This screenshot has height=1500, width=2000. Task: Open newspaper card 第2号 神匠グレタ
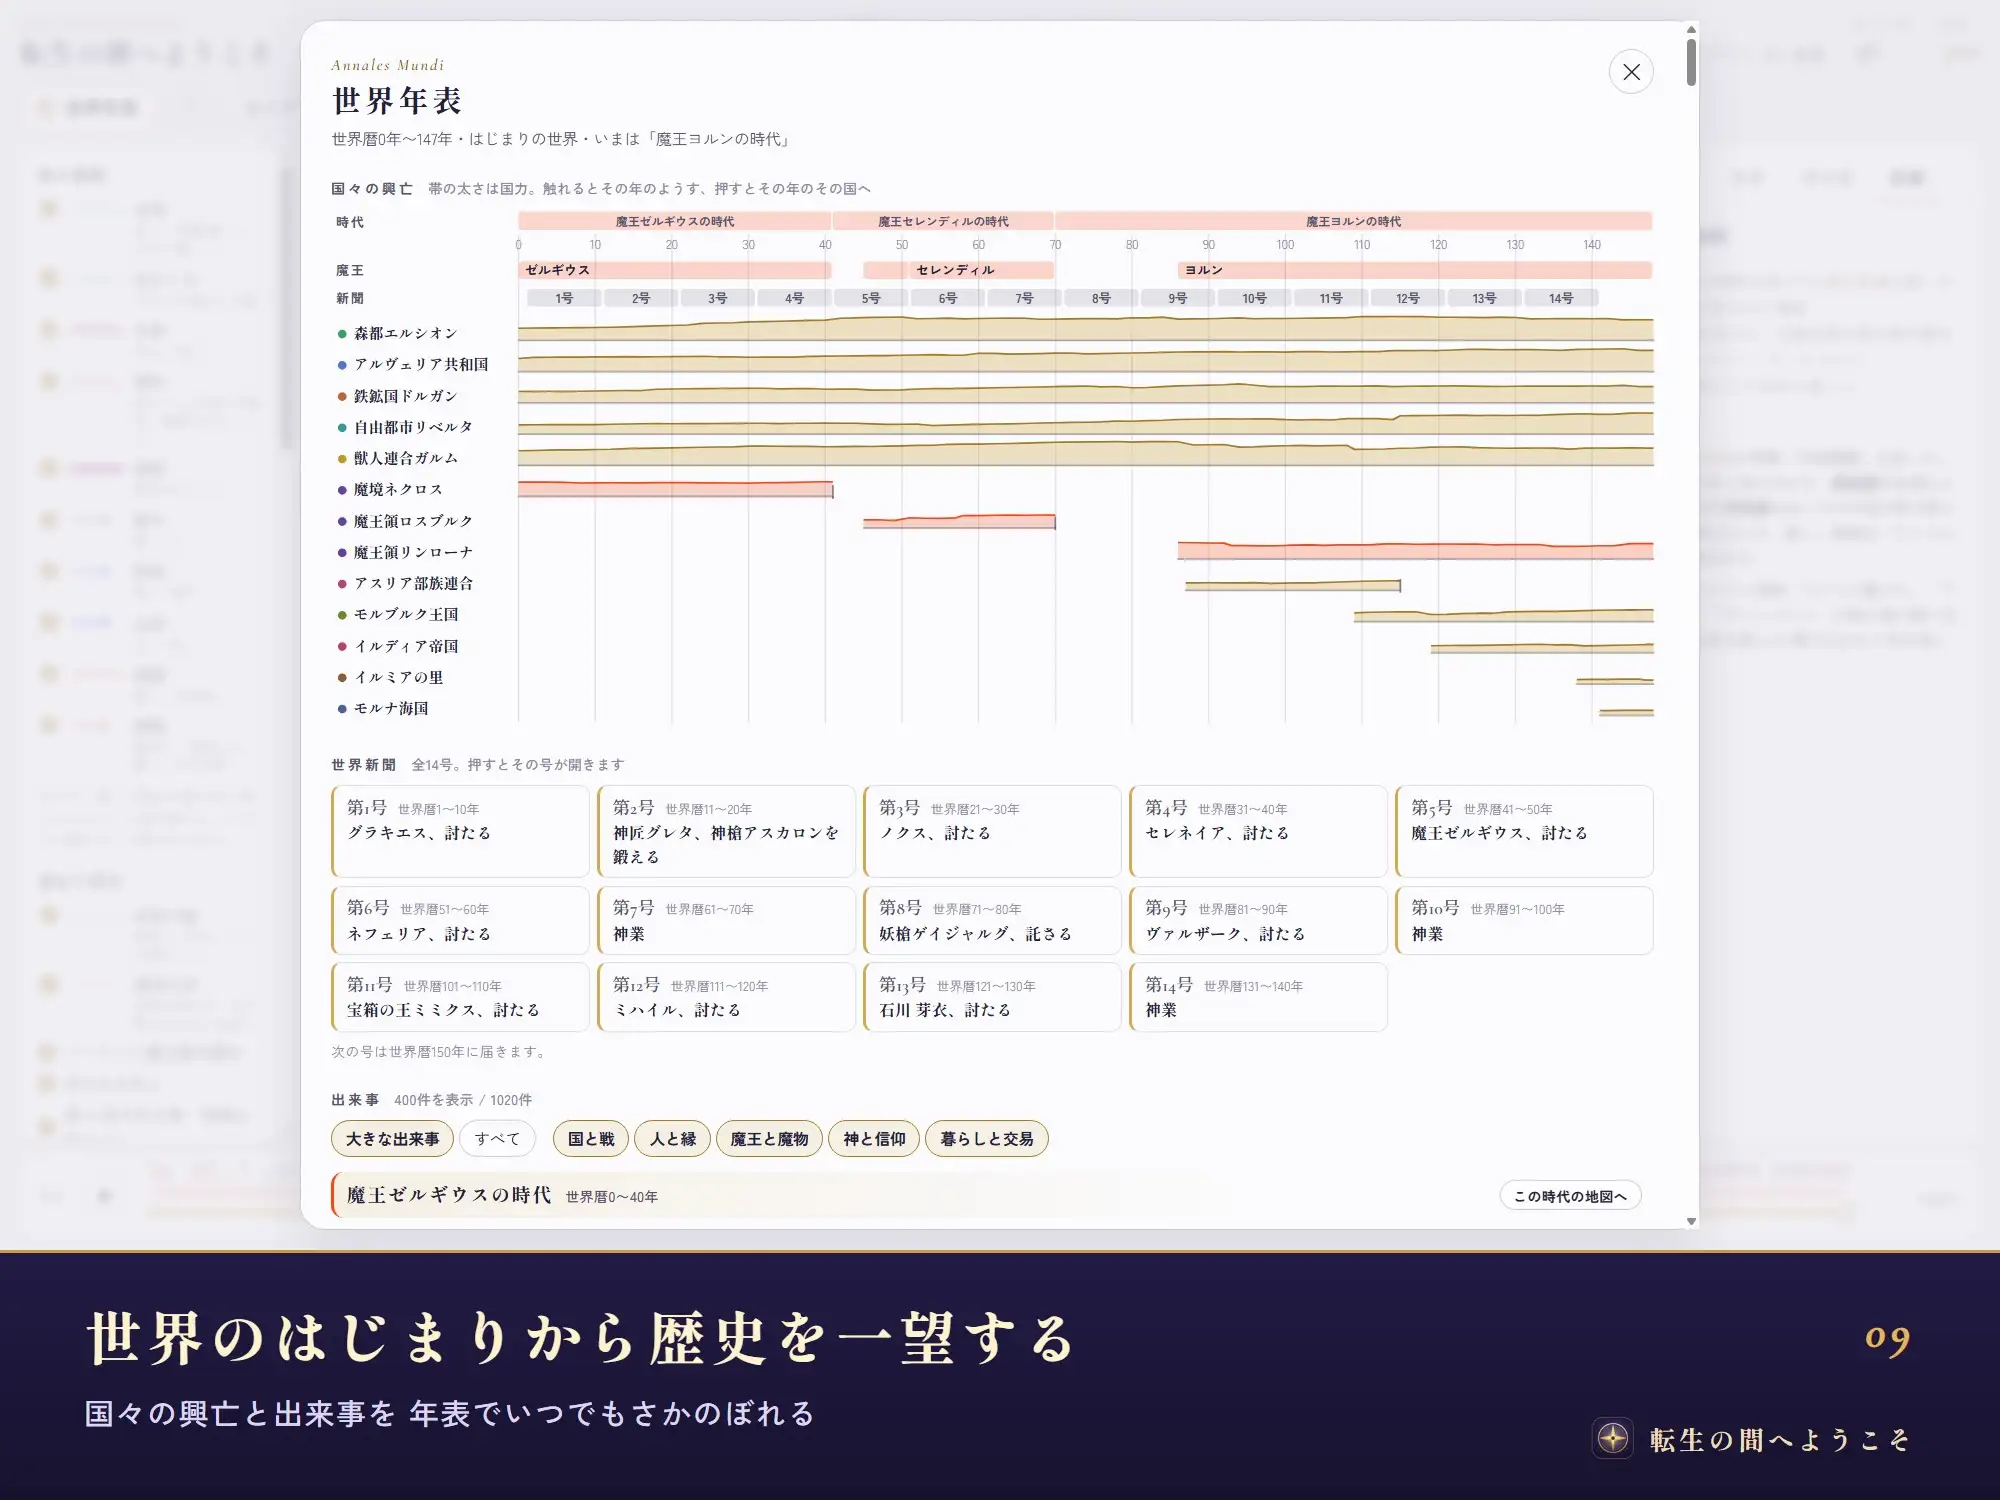(726, 831)
